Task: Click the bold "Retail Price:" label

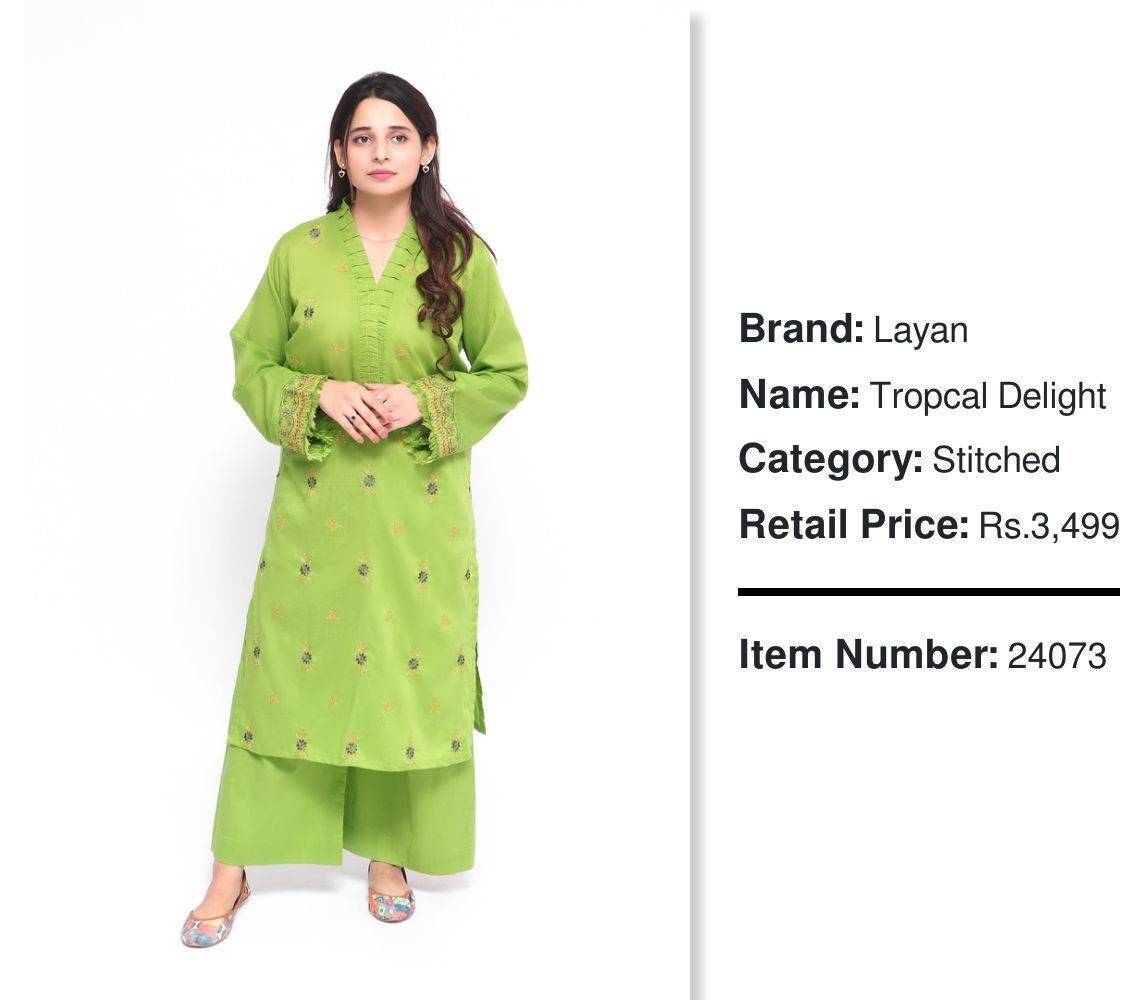Action: coord(854,525)
